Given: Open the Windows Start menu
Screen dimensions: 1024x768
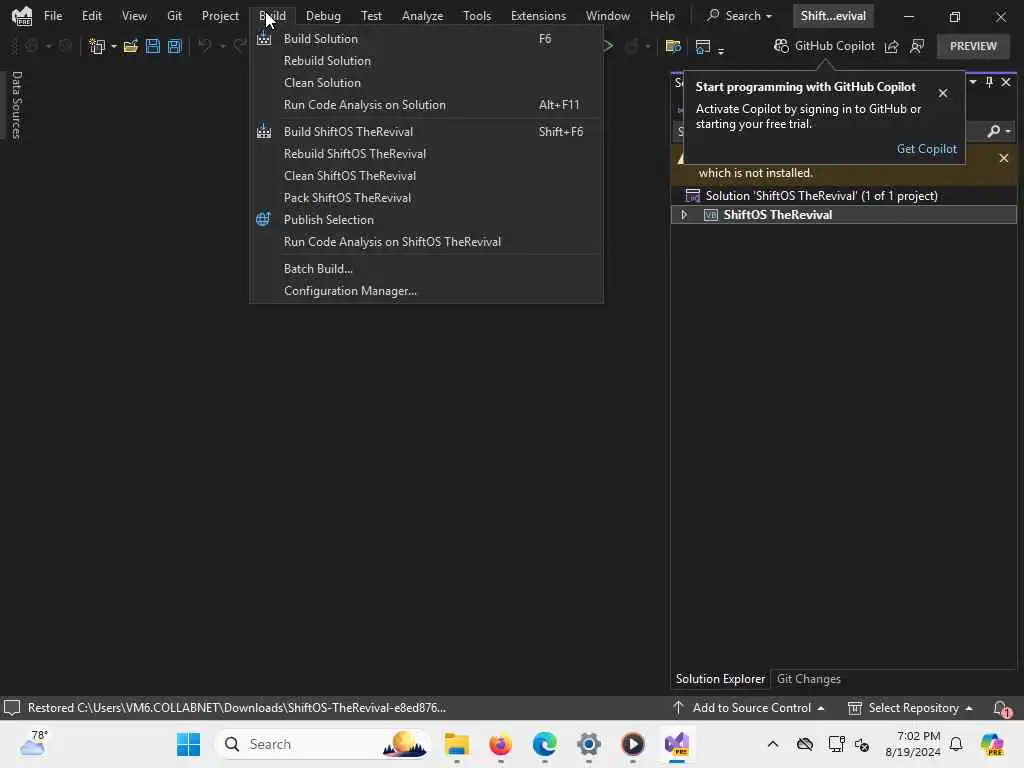Looking at the screenshot, I should (x=189, y=744).
